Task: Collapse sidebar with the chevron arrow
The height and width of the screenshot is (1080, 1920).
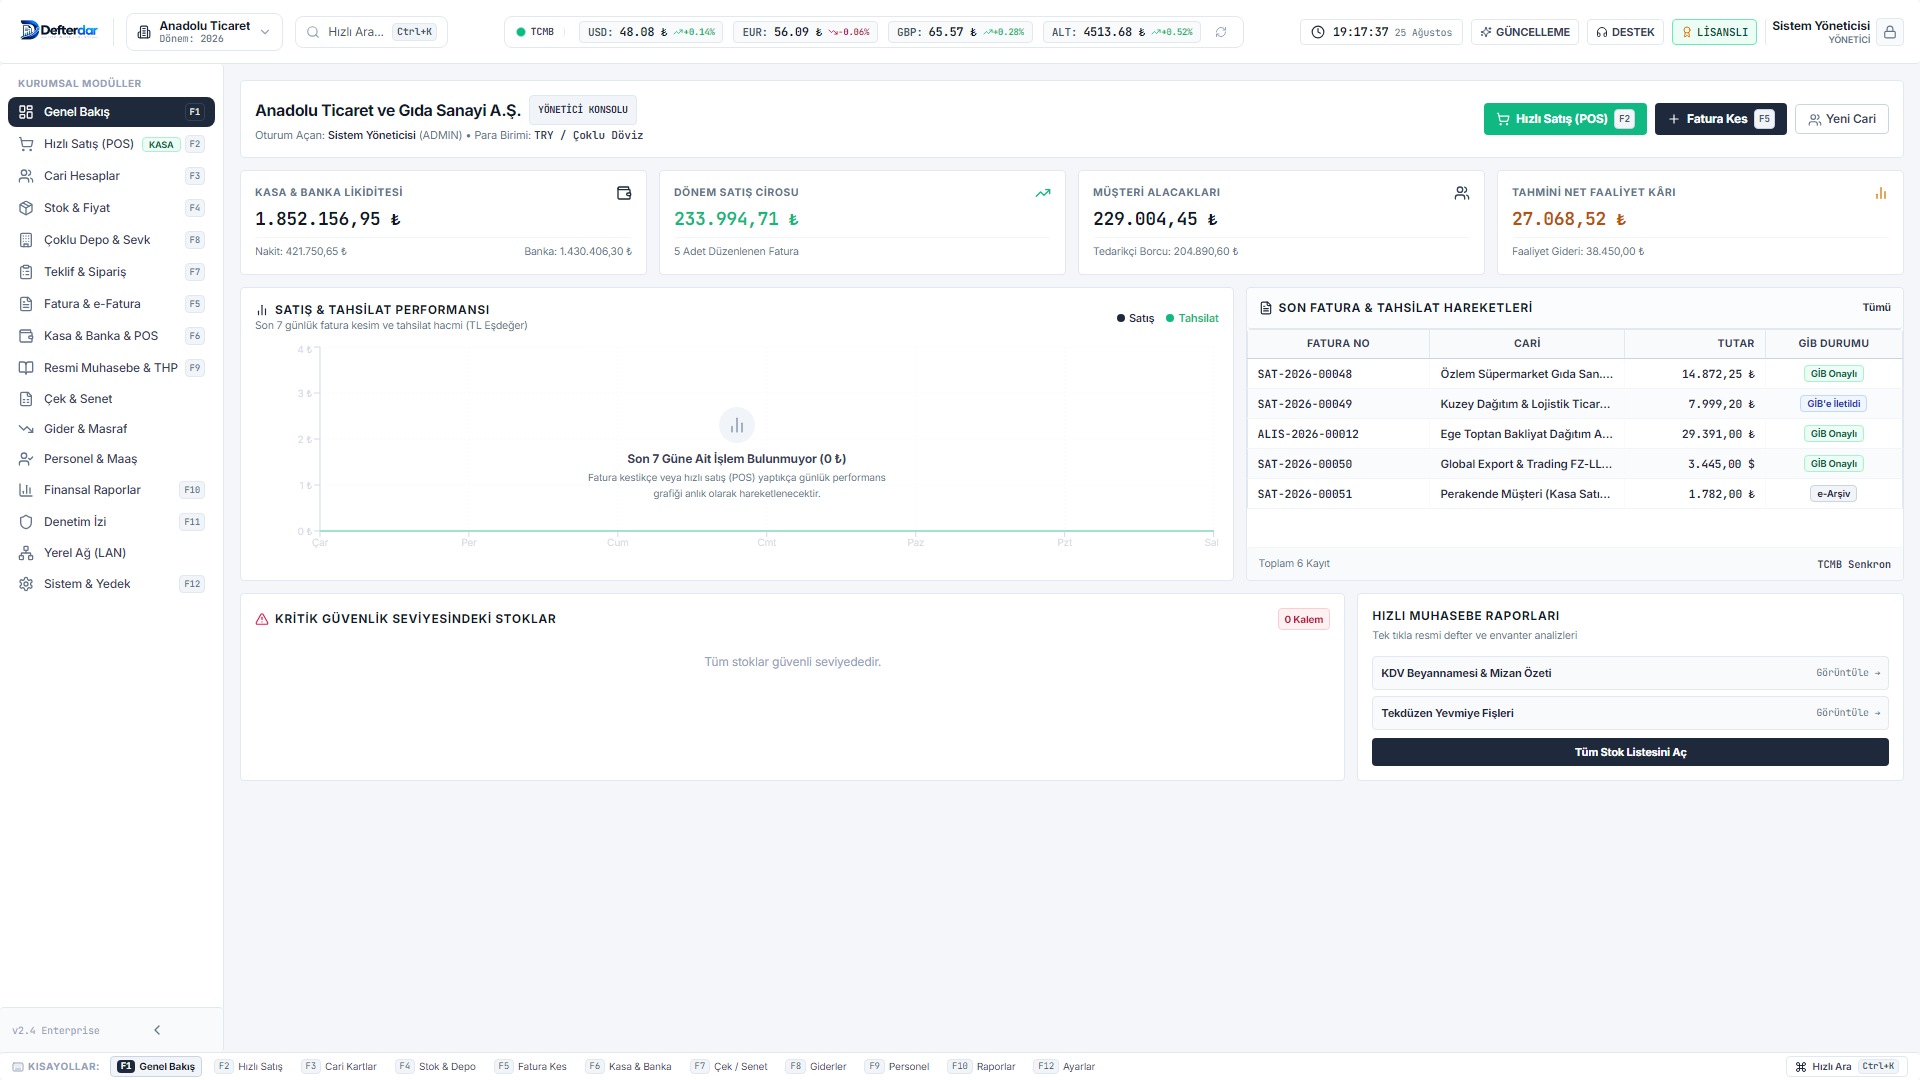Action: pos(157,1030)
